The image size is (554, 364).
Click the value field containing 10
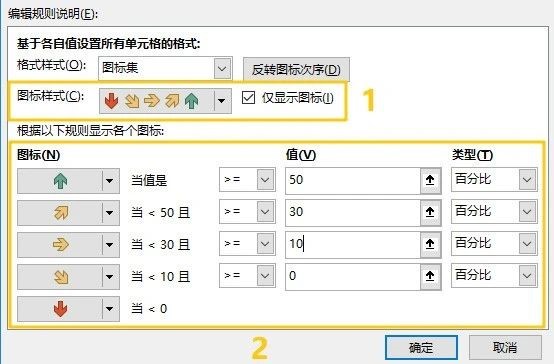coord(353,244)
